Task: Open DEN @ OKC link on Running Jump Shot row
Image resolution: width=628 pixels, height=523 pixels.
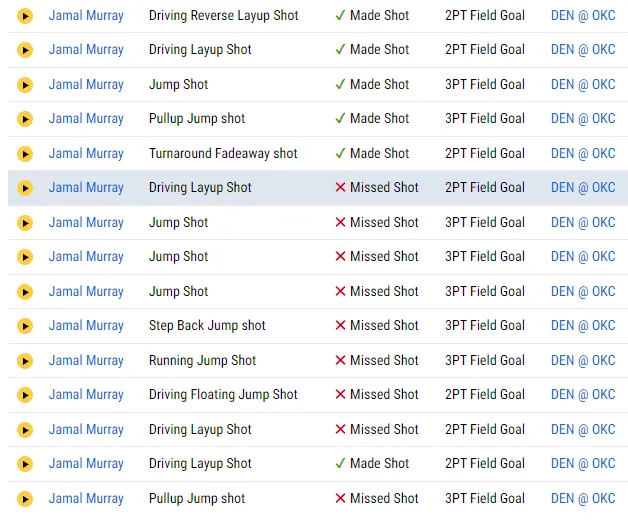Action: [x=583, y=360]
